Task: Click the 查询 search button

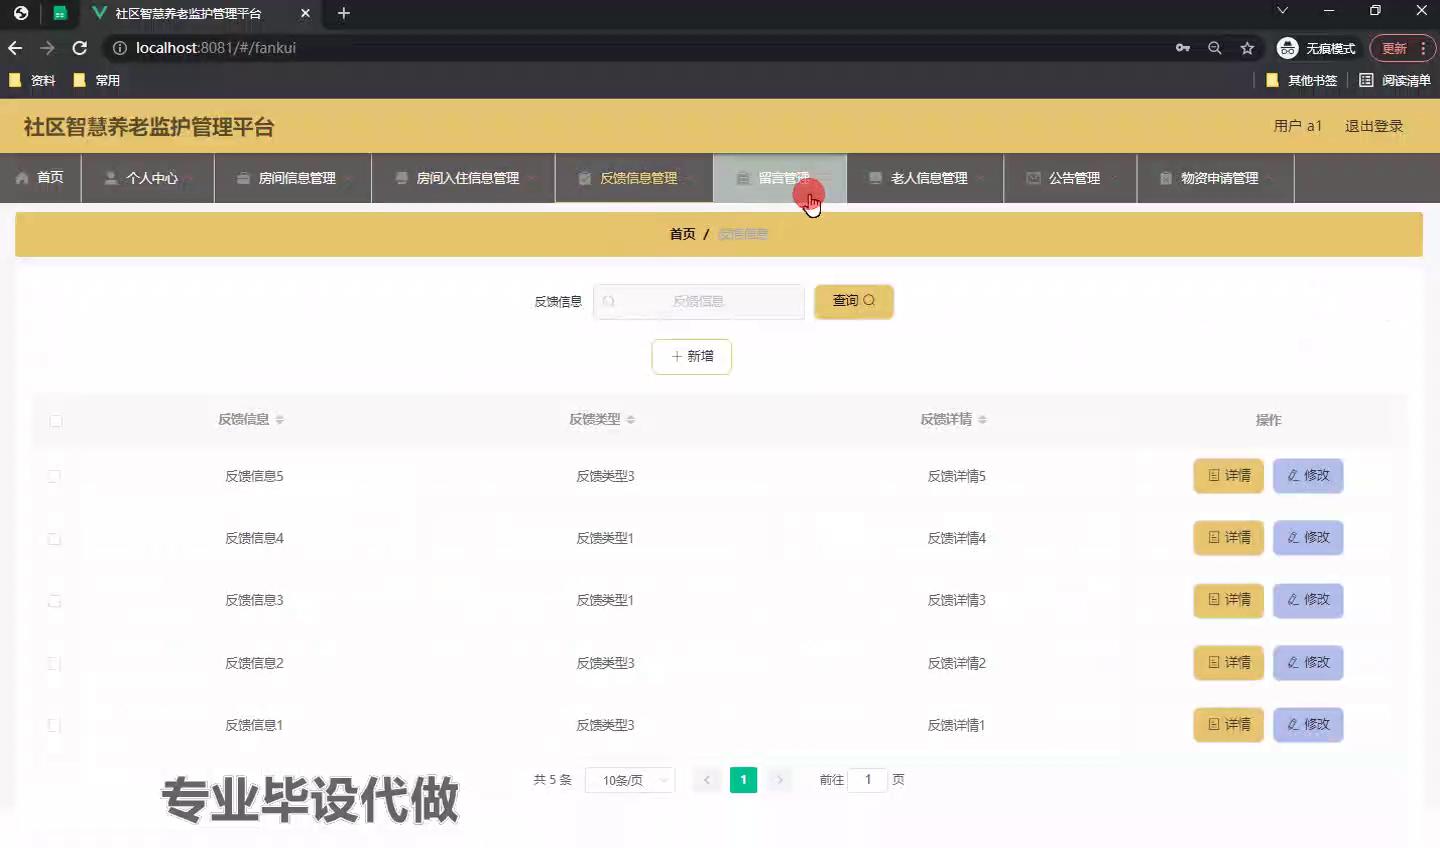Action: point(853,301)
